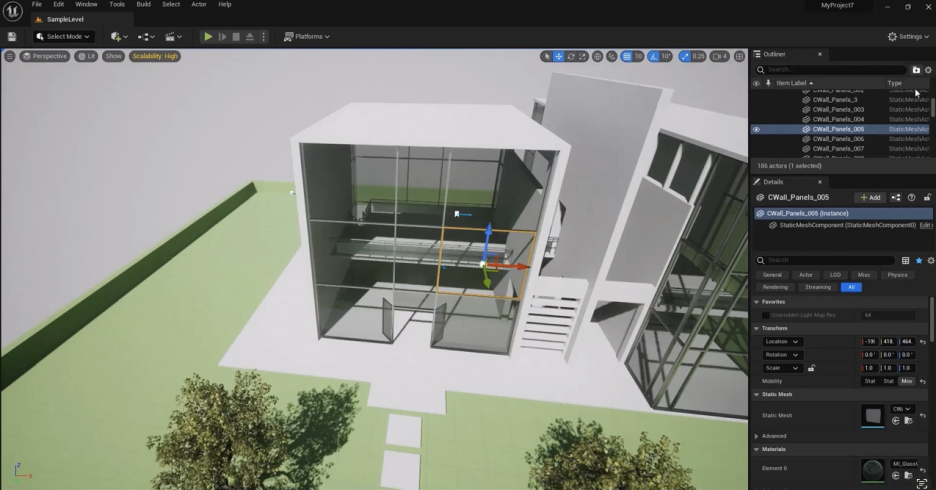The image size is (936, 490).
Task: Open the Settings menu in the toolbar
Action: click(908, 36)
